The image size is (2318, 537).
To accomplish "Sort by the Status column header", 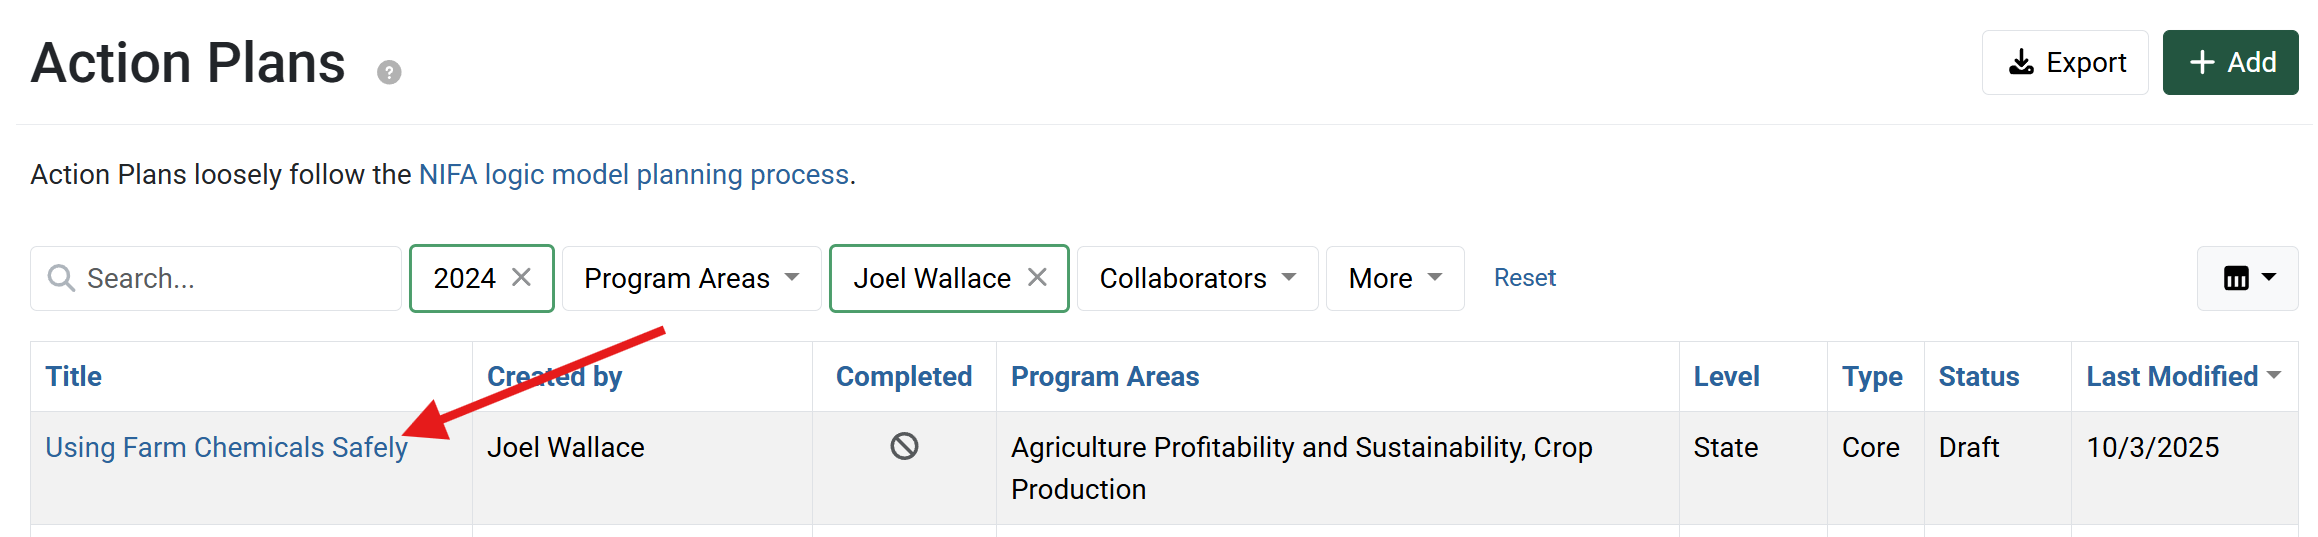I will click(x=1978, y=377).
